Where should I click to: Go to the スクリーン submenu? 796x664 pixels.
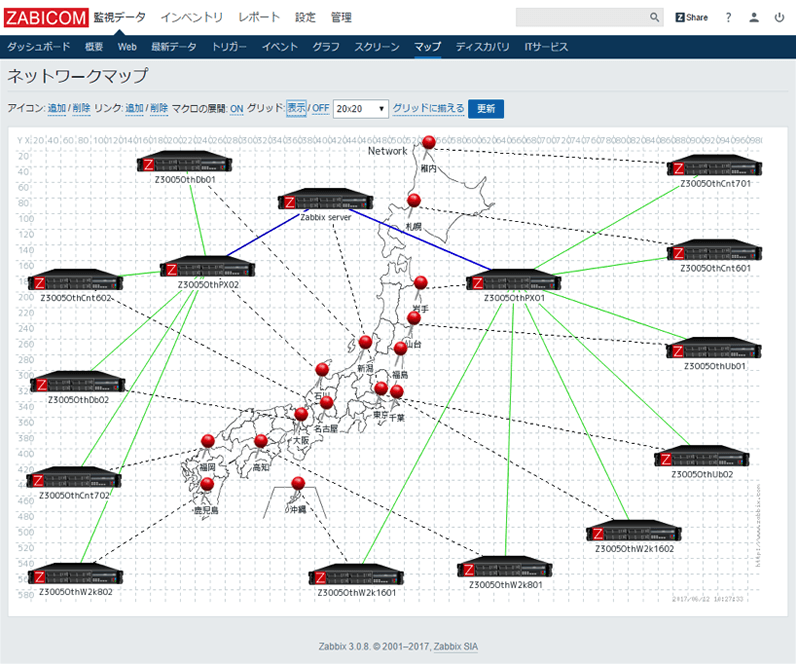tap(377, 47)
